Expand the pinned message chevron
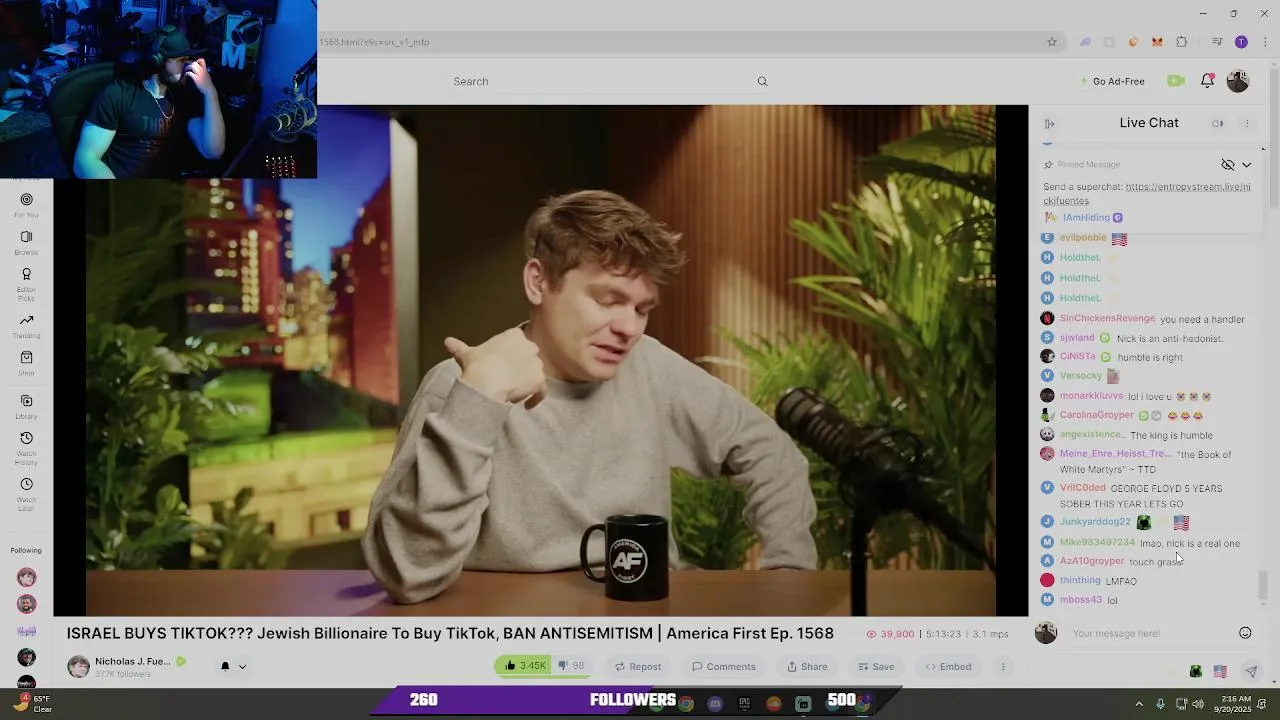 point(1246,165)
